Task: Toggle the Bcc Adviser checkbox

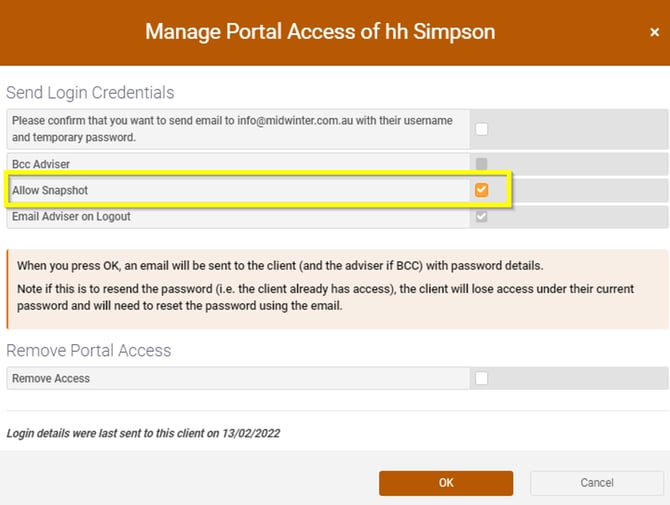Action: tap(482, 164)
